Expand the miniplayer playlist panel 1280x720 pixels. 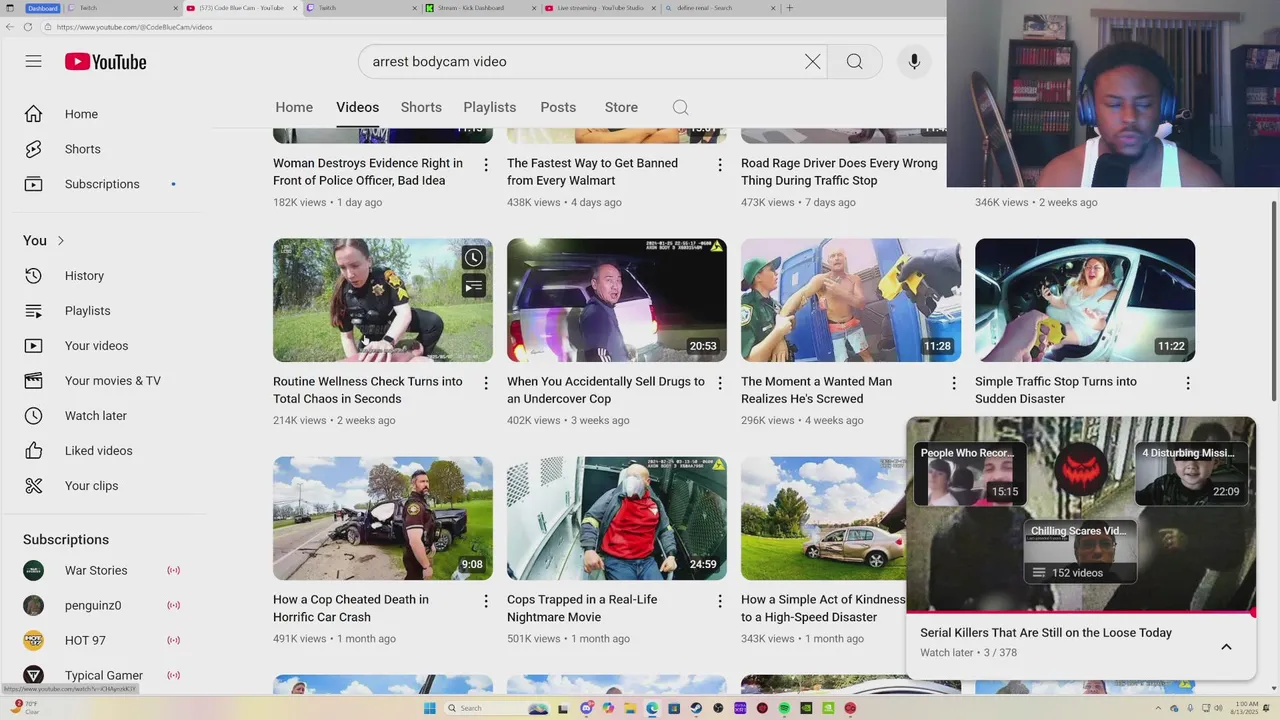(x=1226, y=646)
